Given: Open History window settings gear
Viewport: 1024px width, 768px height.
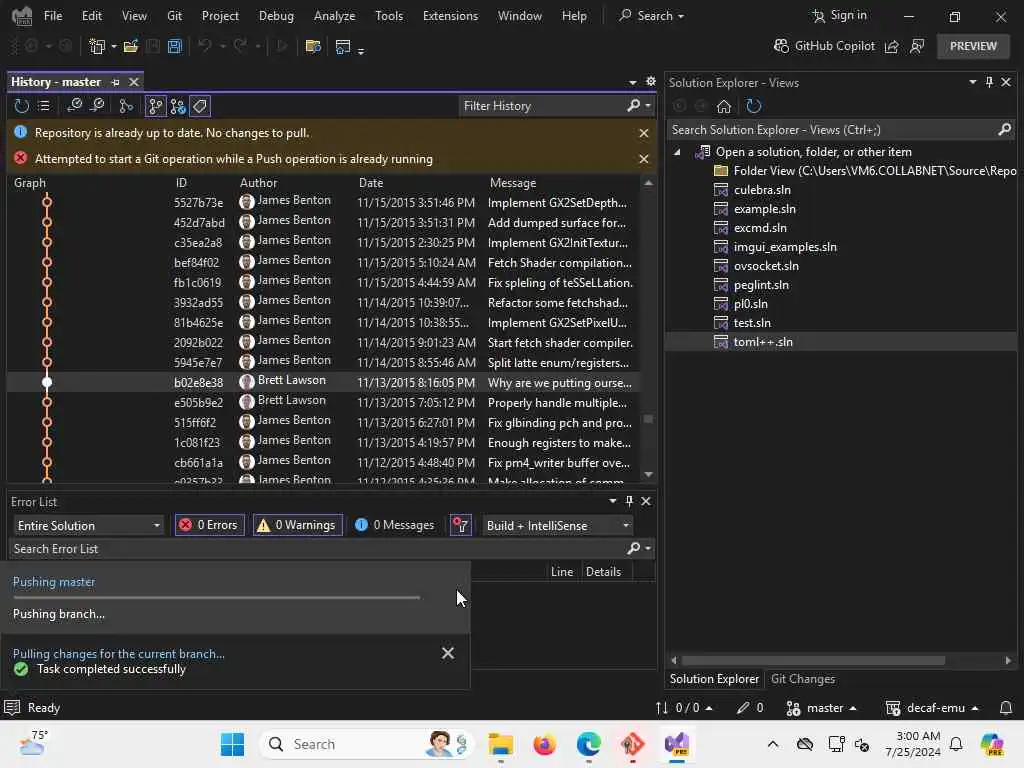Looking at the screenshot, I should 650,82.
